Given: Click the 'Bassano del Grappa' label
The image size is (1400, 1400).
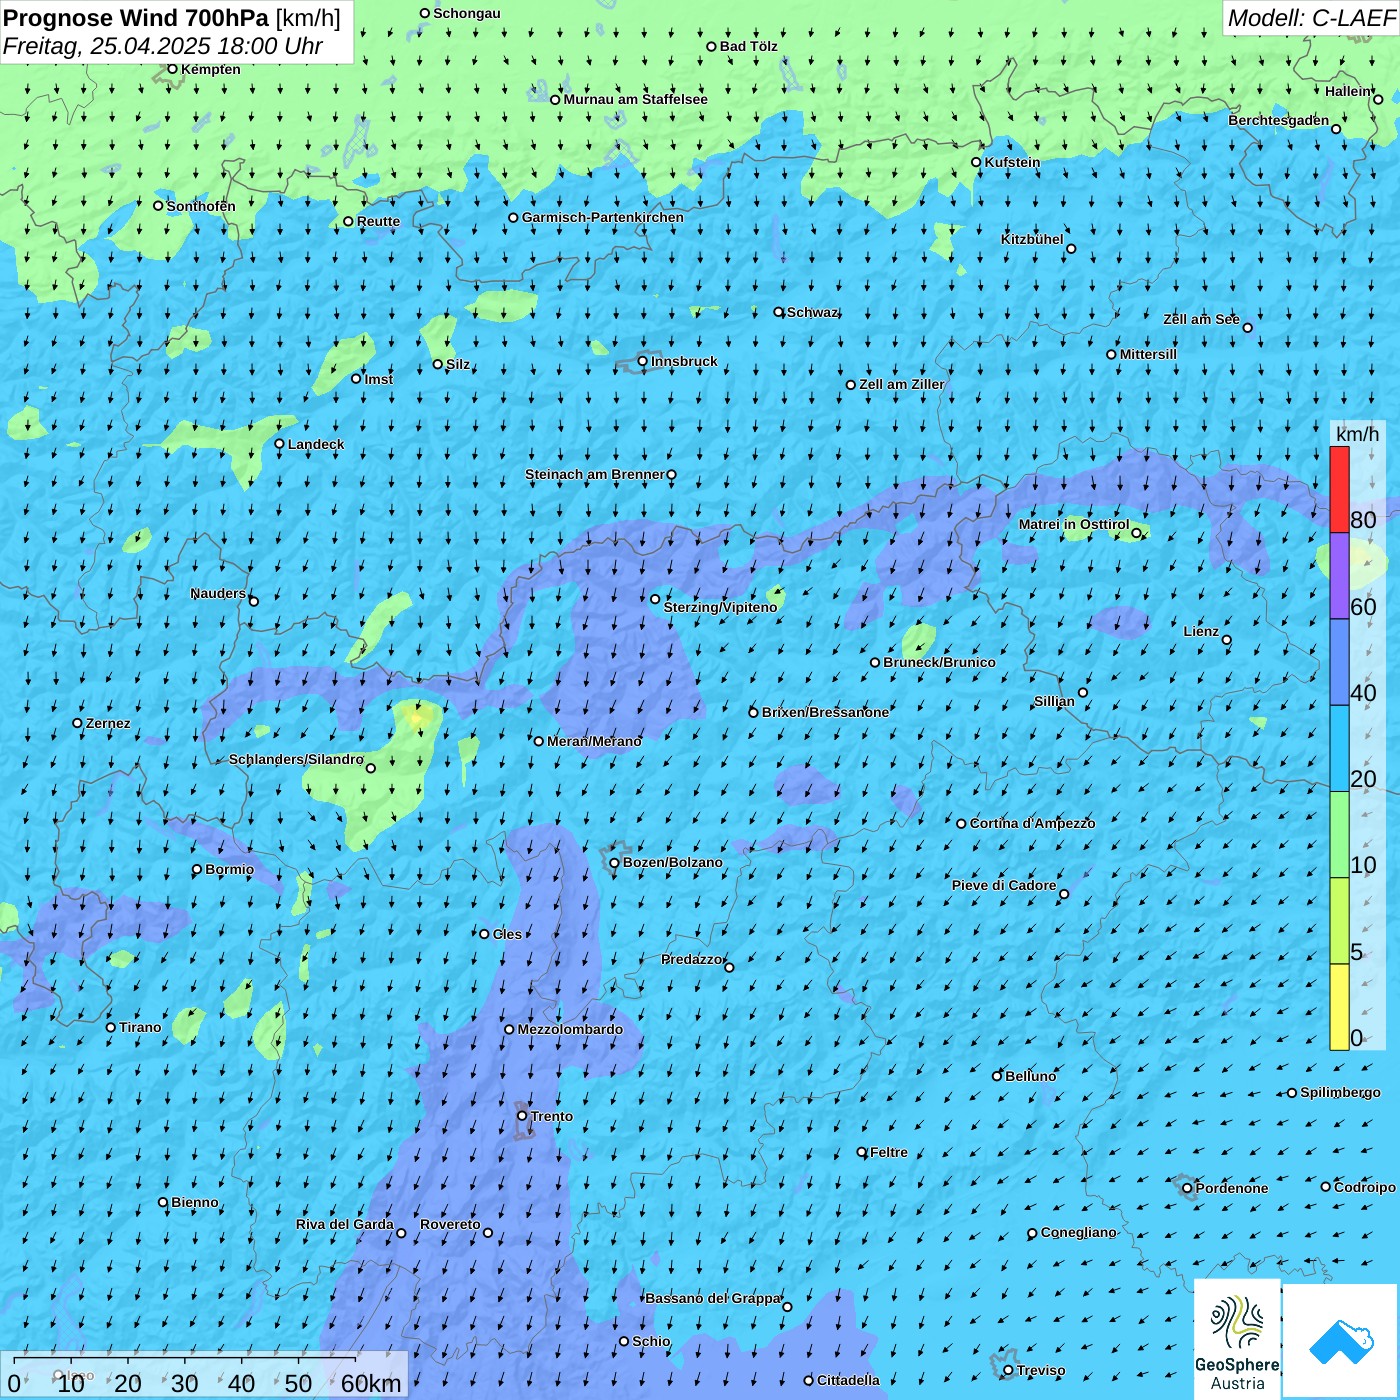Looking at the screenshot, I should pos(713,1298).
